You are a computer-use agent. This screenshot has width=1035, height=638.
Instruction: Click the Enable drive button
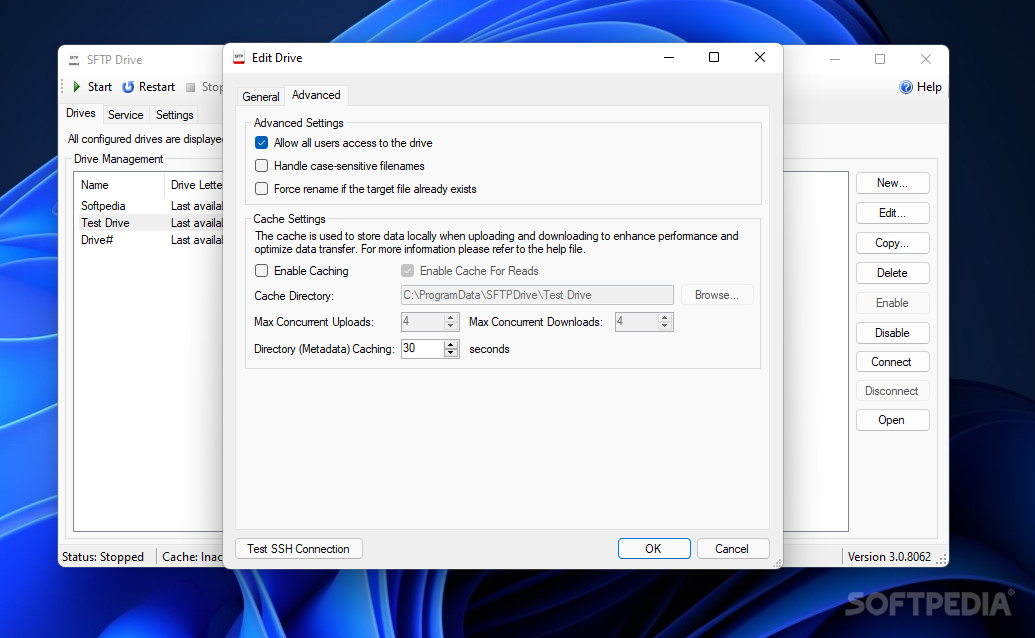pyautogui.click(x=892, y=303)
